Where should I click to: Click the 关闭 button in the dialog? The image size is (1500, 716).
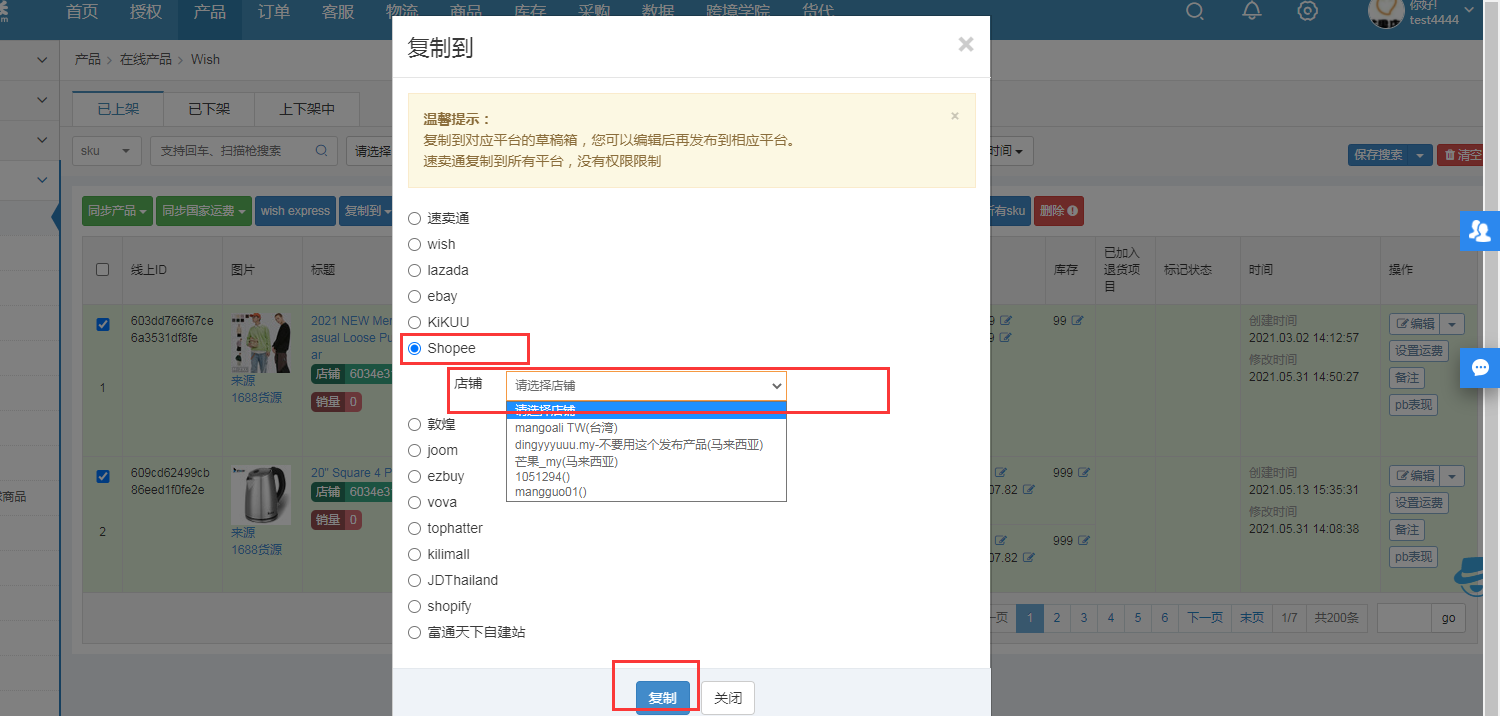(x=728, y=698)
